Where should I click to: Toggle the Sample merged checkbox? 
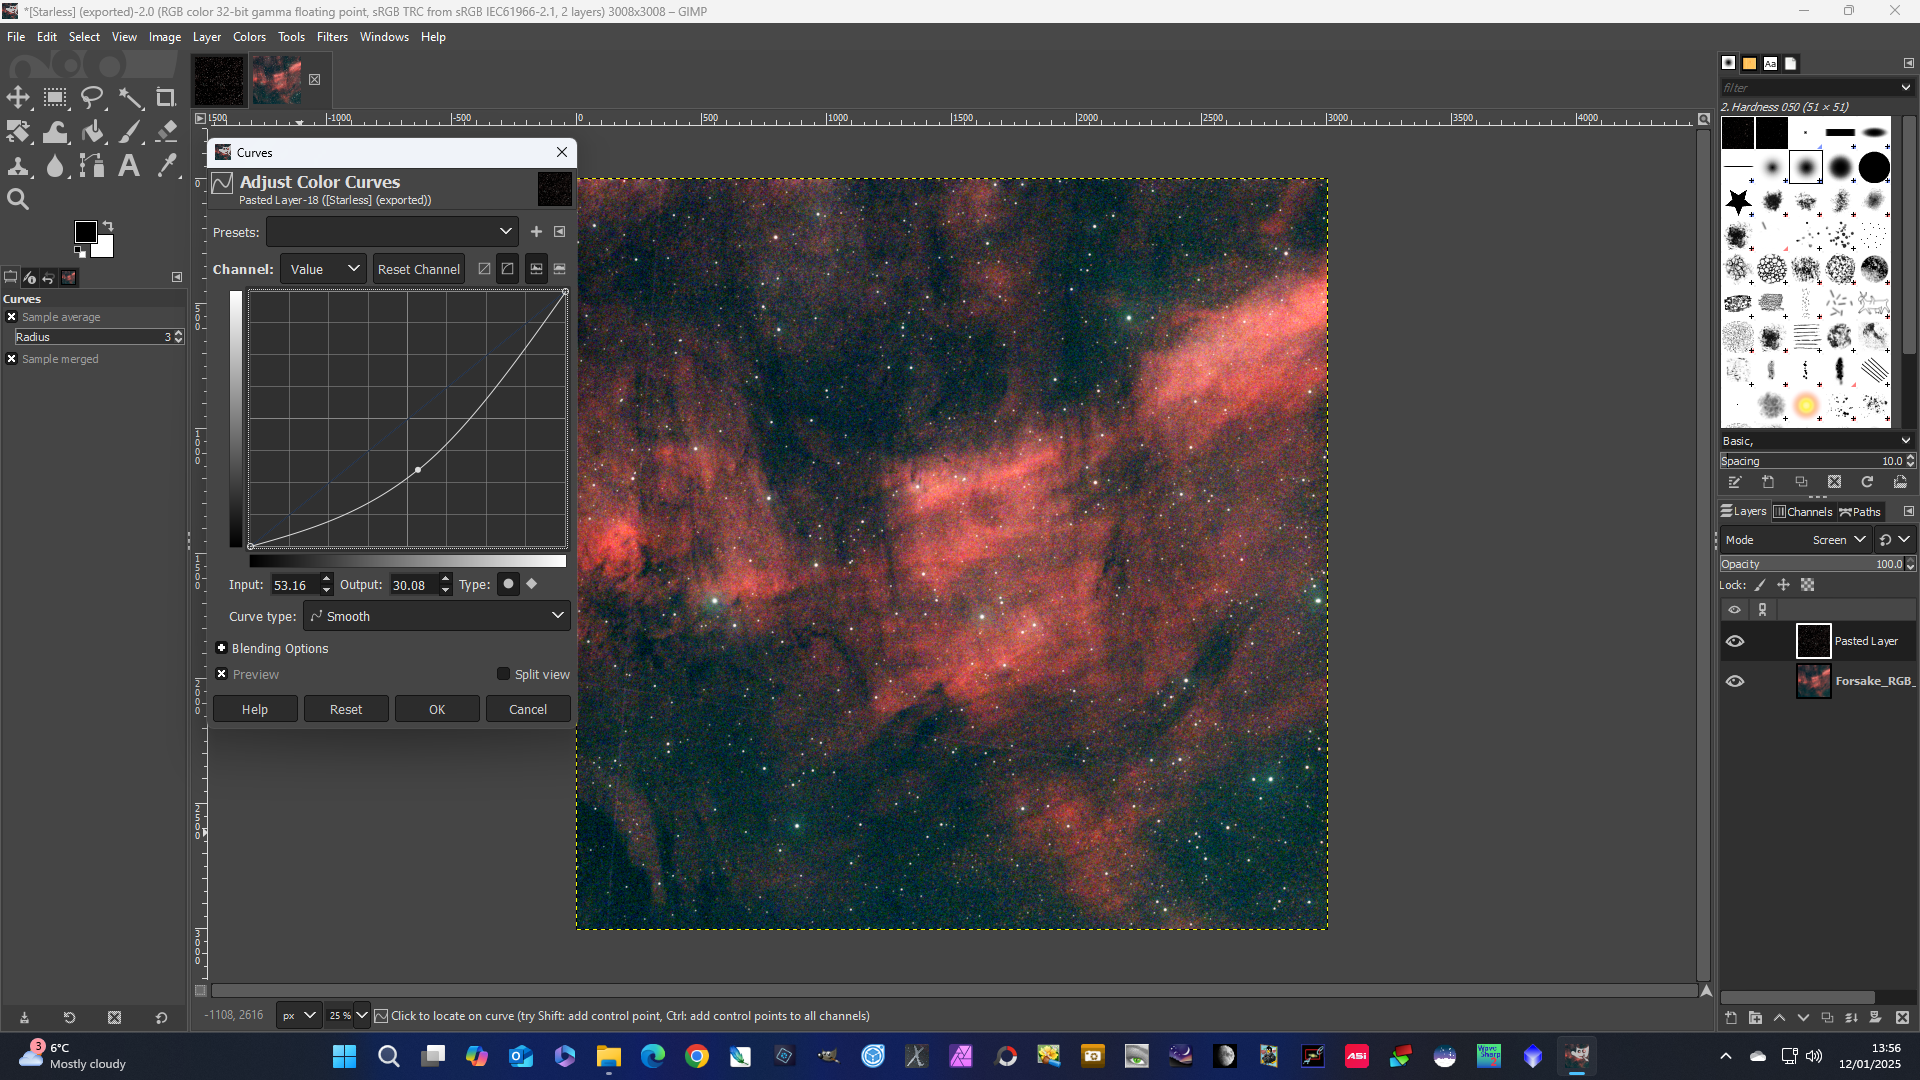[12, 359]
